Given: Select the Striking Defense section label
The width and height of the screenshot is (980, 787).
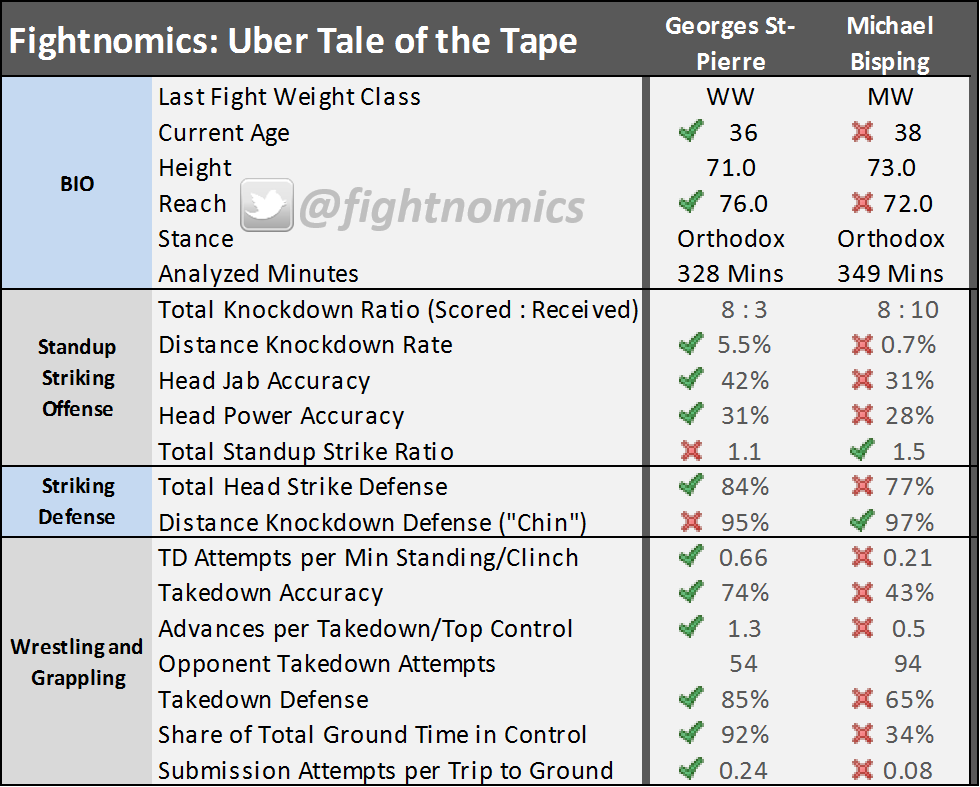Looking at the screenshot, I should pyautogui.click(x=77, y=502).
